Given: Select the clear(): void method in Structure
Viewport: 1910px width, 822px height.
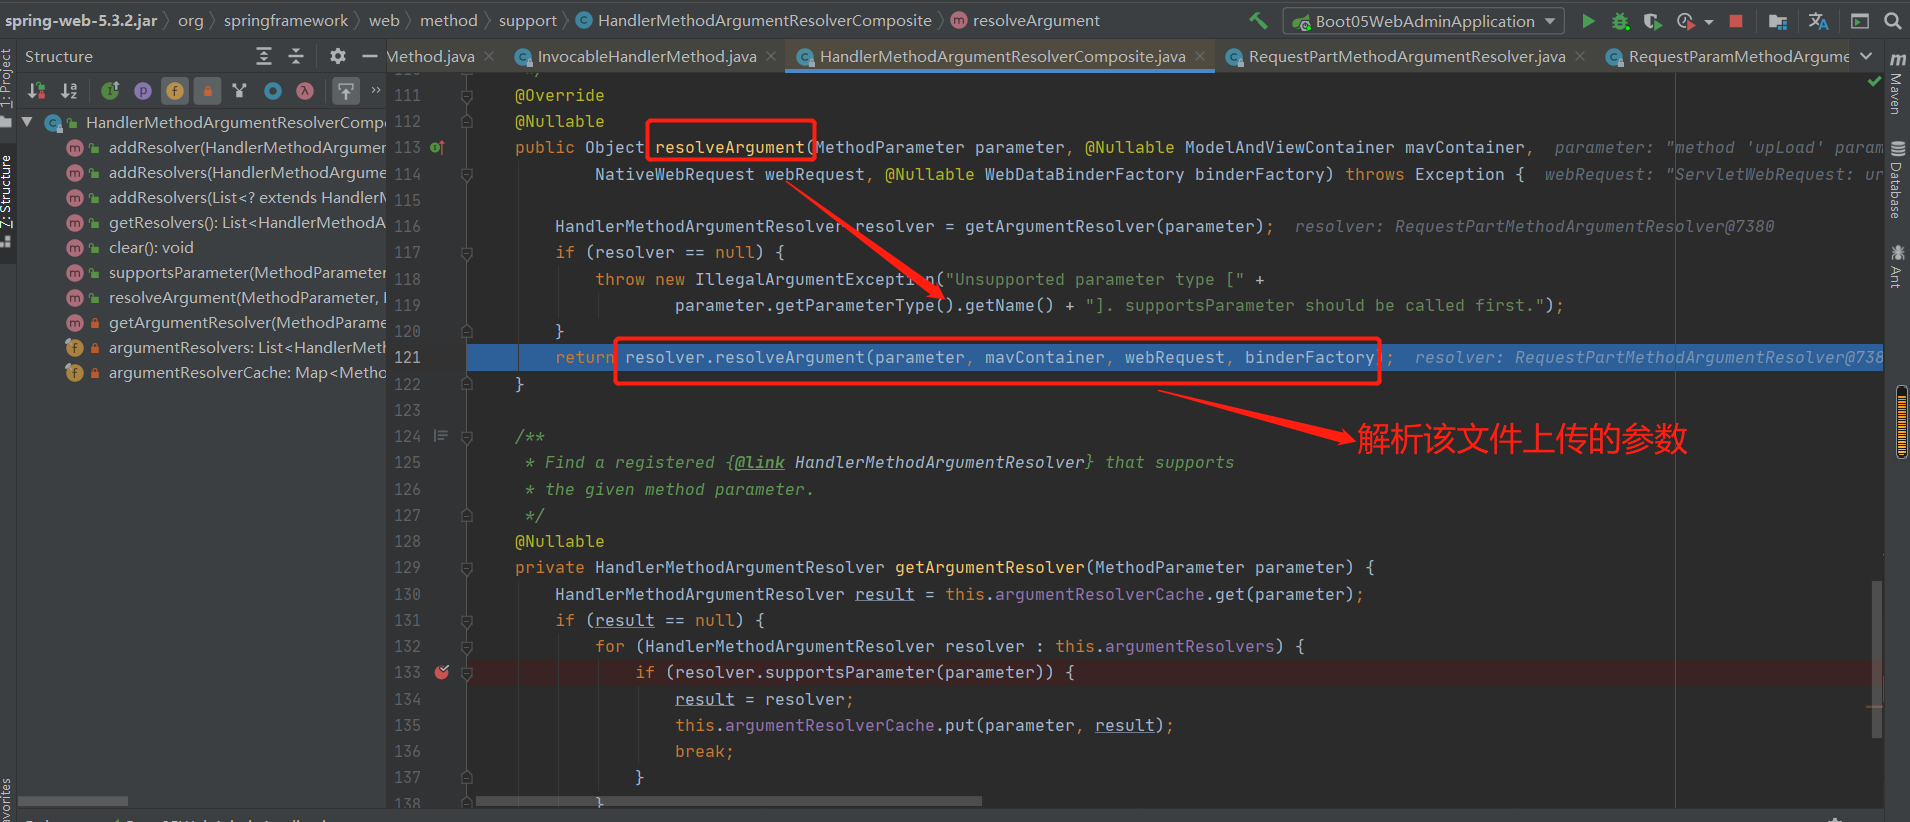Looking at the screenshot, I should pyautogui.click(x=151, y=248).
